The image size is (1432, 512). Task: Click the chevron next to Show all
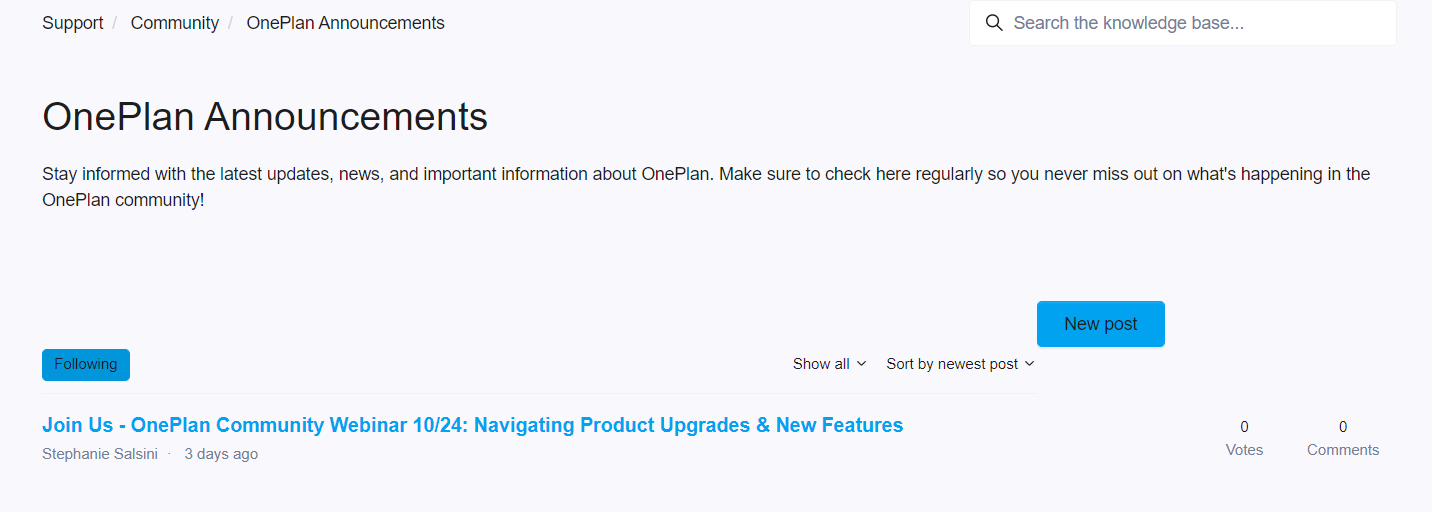(x=861, y=364)
